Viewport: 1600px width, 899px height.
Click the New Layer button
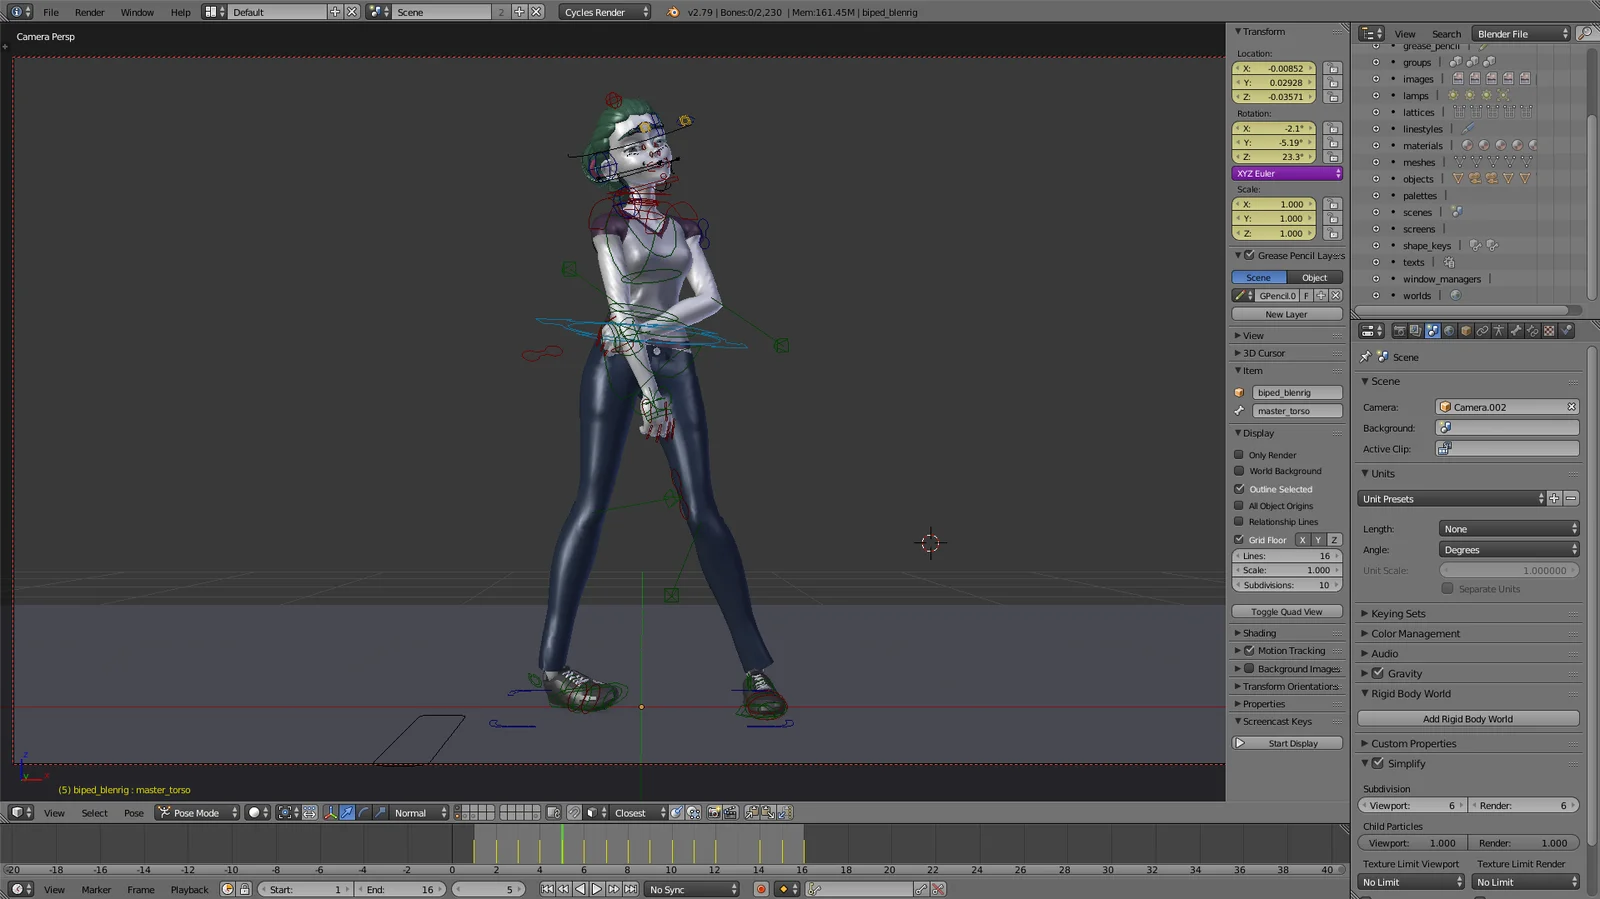point(1287,314)
